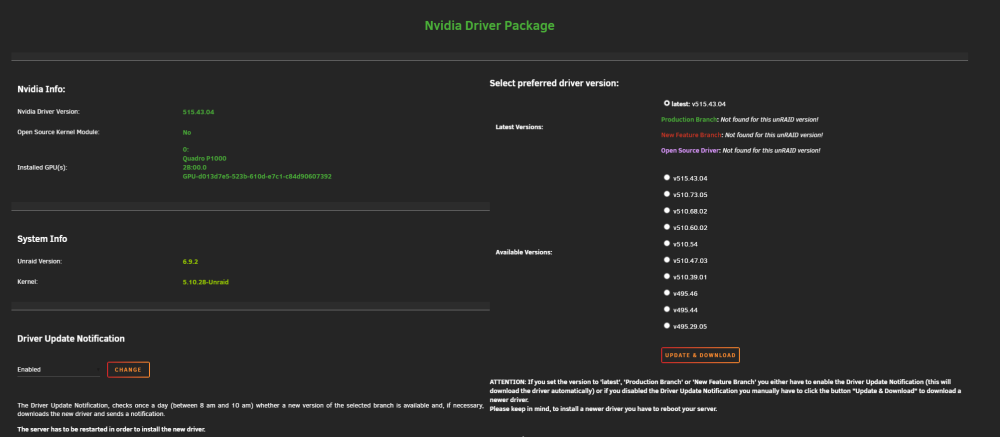Choose driver version v495.46
1000x437 pixels.
666,293
